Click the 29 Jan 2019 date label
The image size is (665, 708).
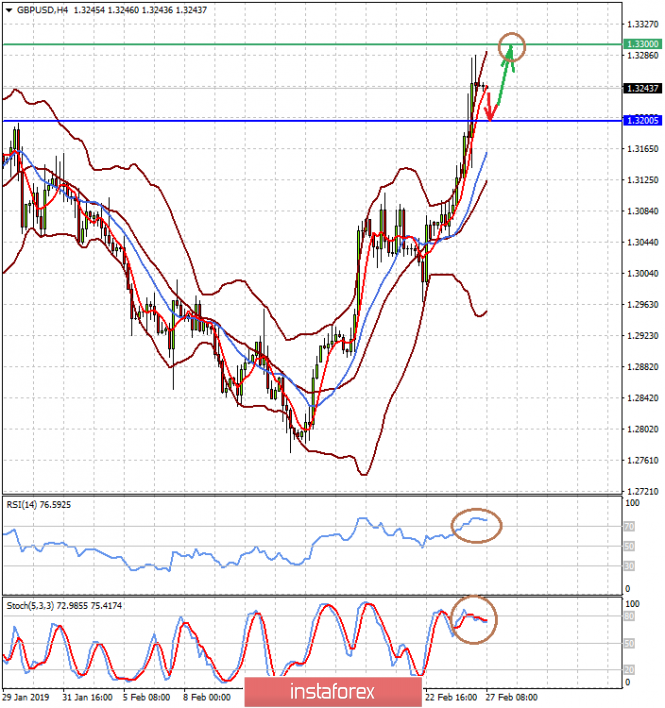27,699
